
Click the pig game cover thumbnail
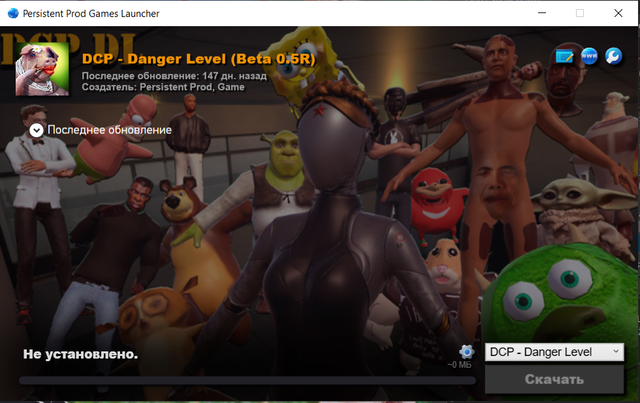tap(42, 69)
